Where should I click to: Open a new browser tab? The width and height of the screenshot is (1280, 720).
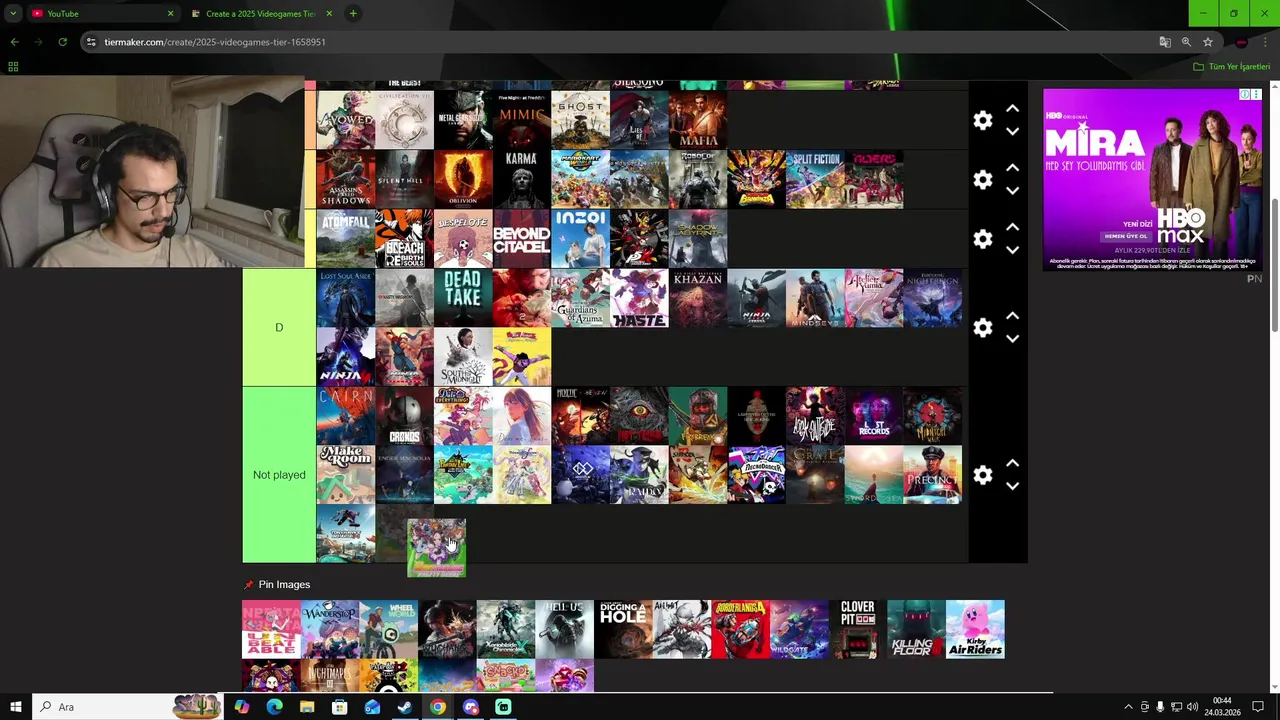pos(353,14)
